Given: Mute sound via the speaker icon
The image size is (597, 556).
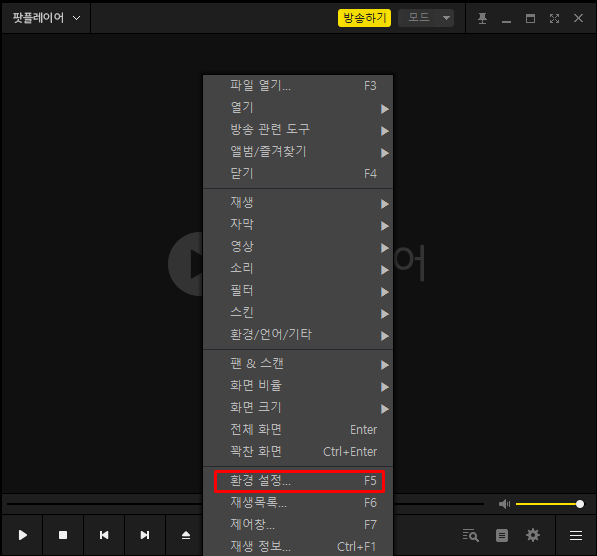Looking at the screenshot, I should tap(504, 504).
